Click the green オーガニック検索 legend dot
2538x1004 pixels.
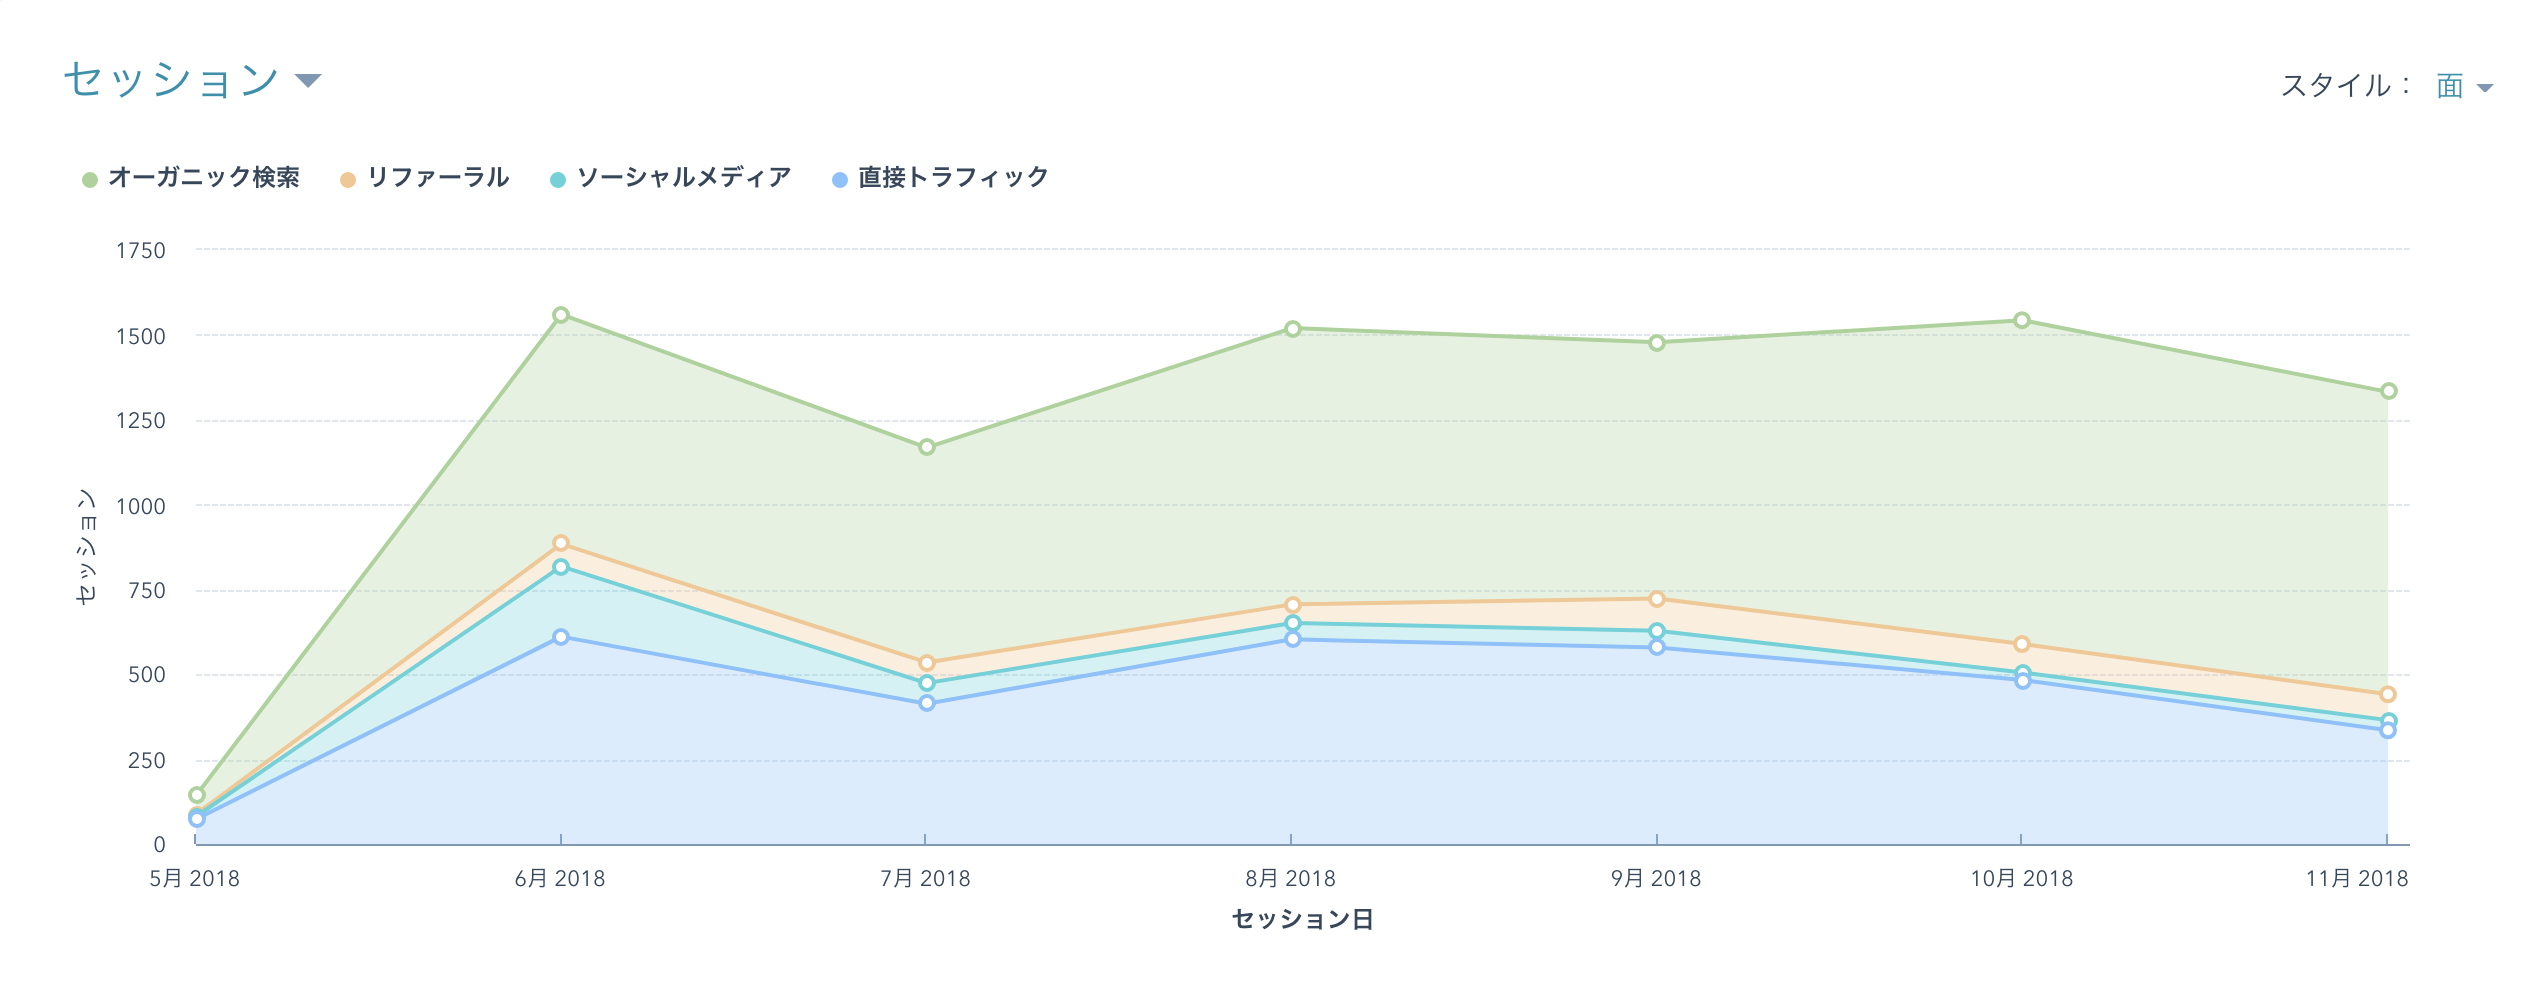point(90,180)
